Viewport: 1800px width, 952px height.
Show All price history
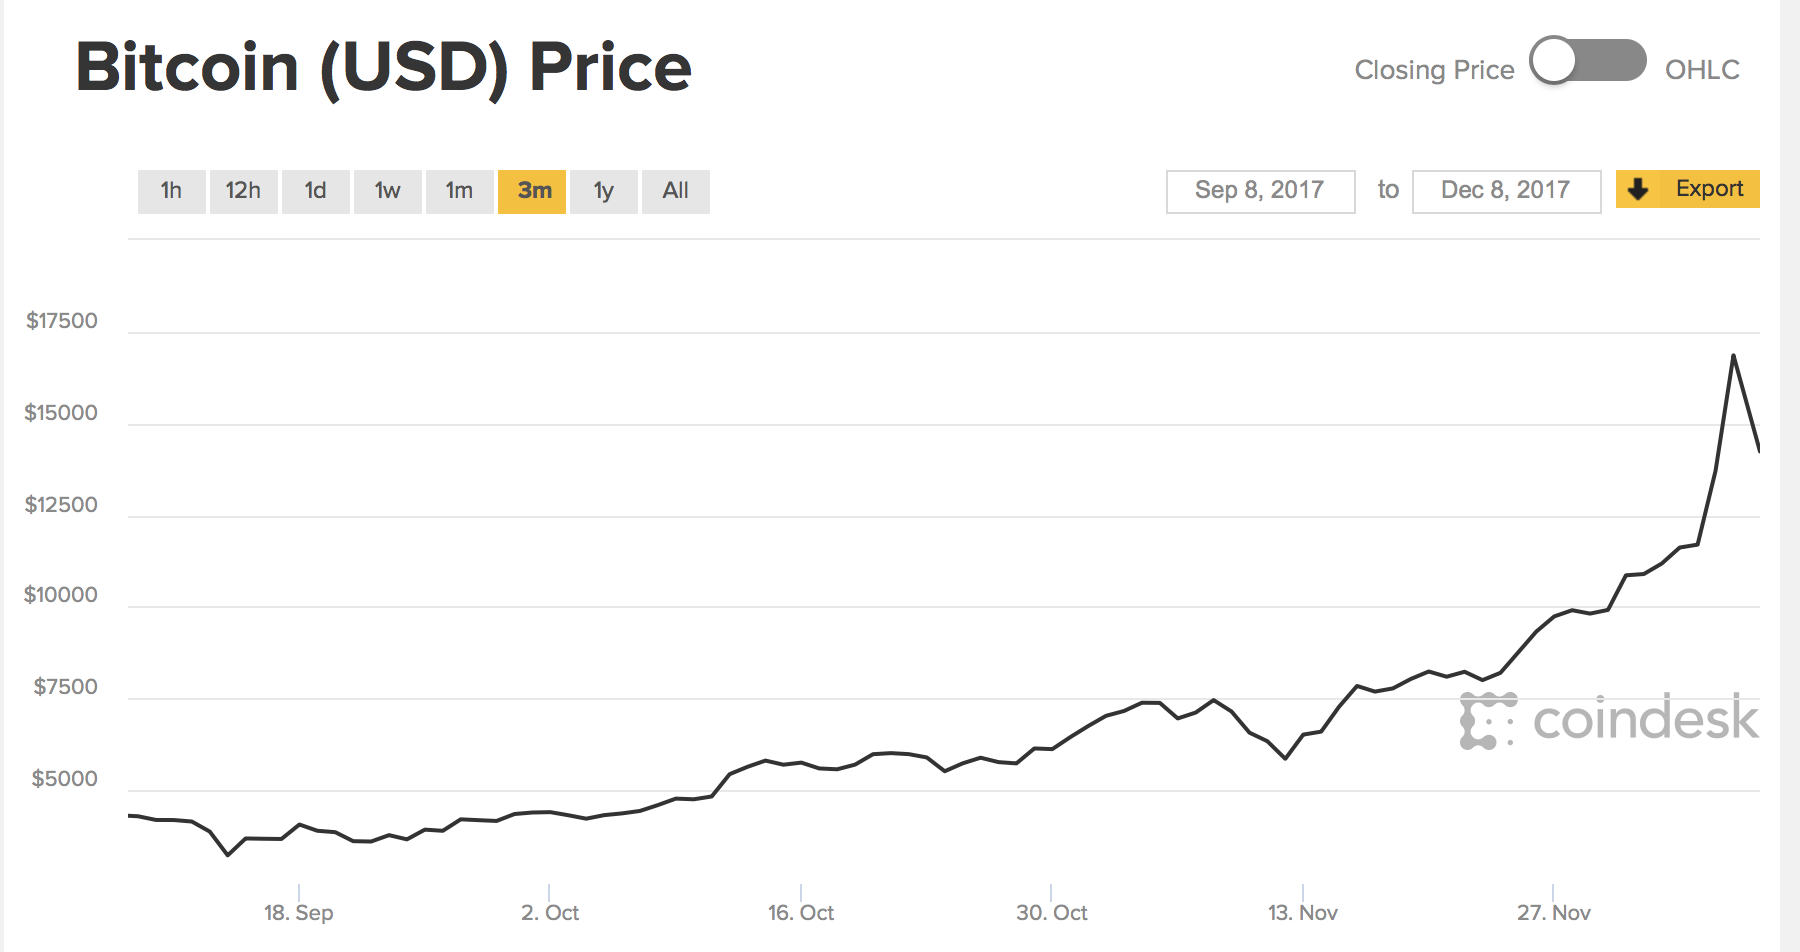(x=675, y=191)
